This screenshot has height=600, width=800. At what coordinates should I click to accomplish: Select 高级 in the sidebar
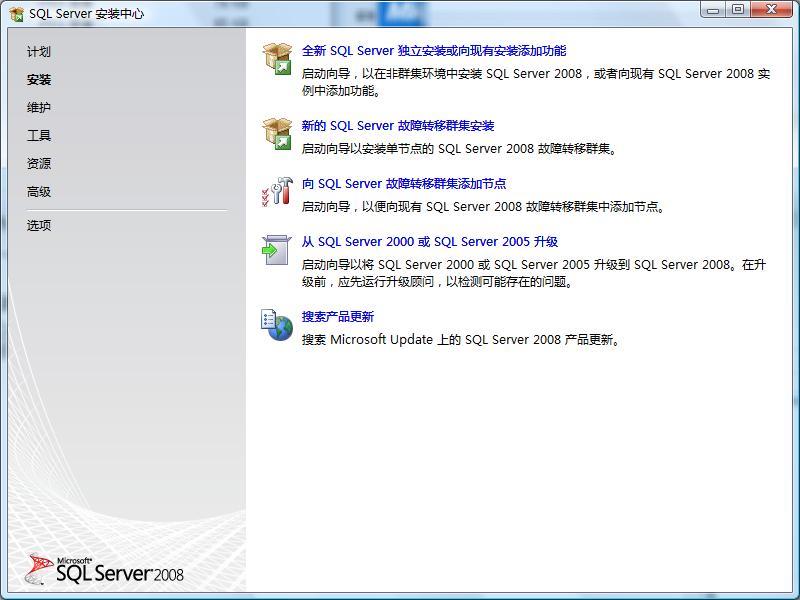38,191
